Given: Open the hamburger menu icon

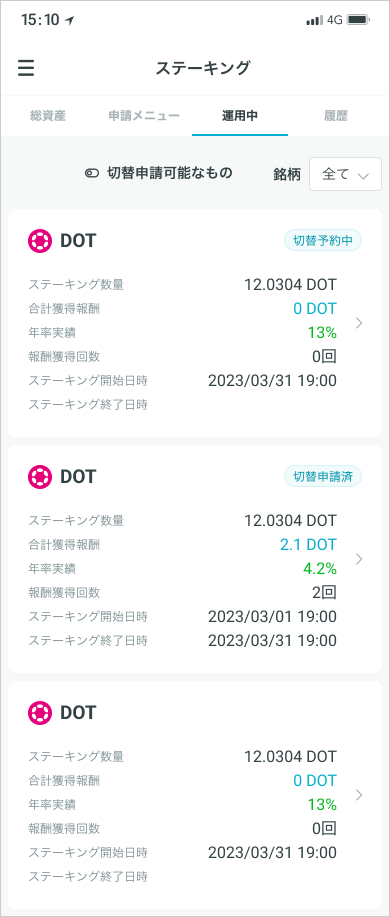Looking at the screenshot, I should 26,68.
